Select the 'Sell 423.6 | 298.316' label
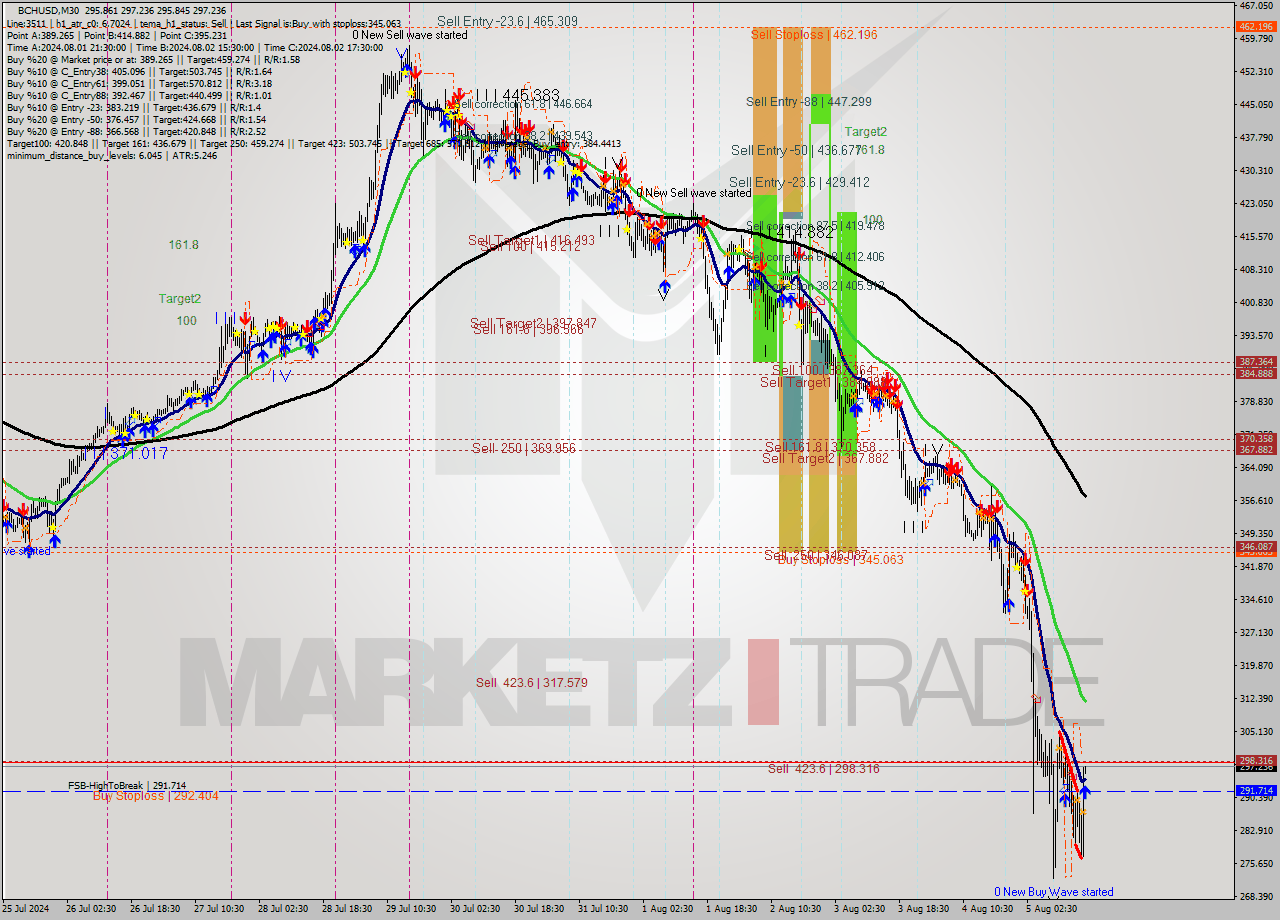Screen dimensions: 1280x920 click(x=824, y=768)
